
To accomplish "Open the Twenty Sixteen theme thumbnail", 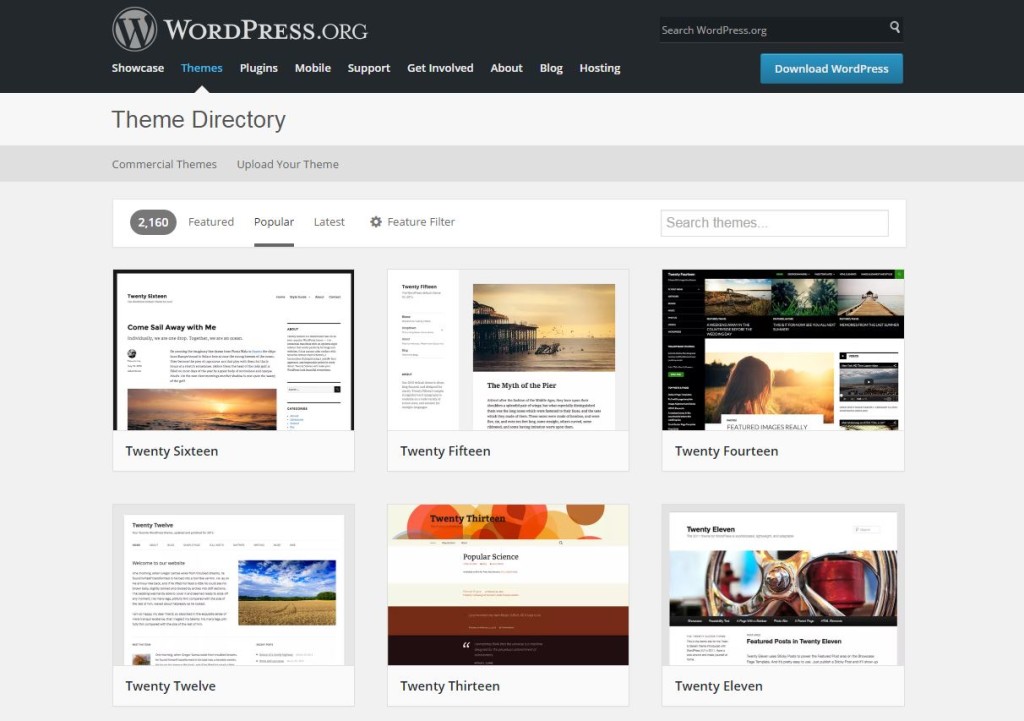I will pos(233,350).
